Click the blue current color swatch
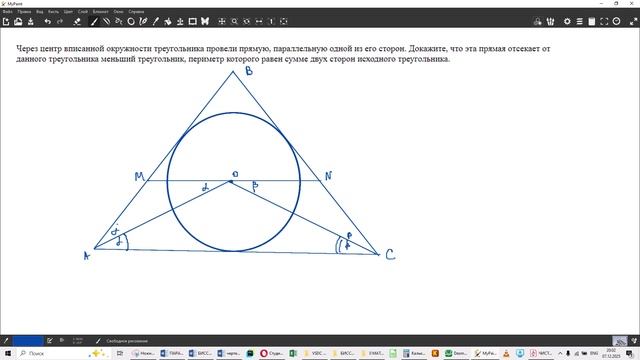This screenshot has height=360, width=640. [28, 341]
